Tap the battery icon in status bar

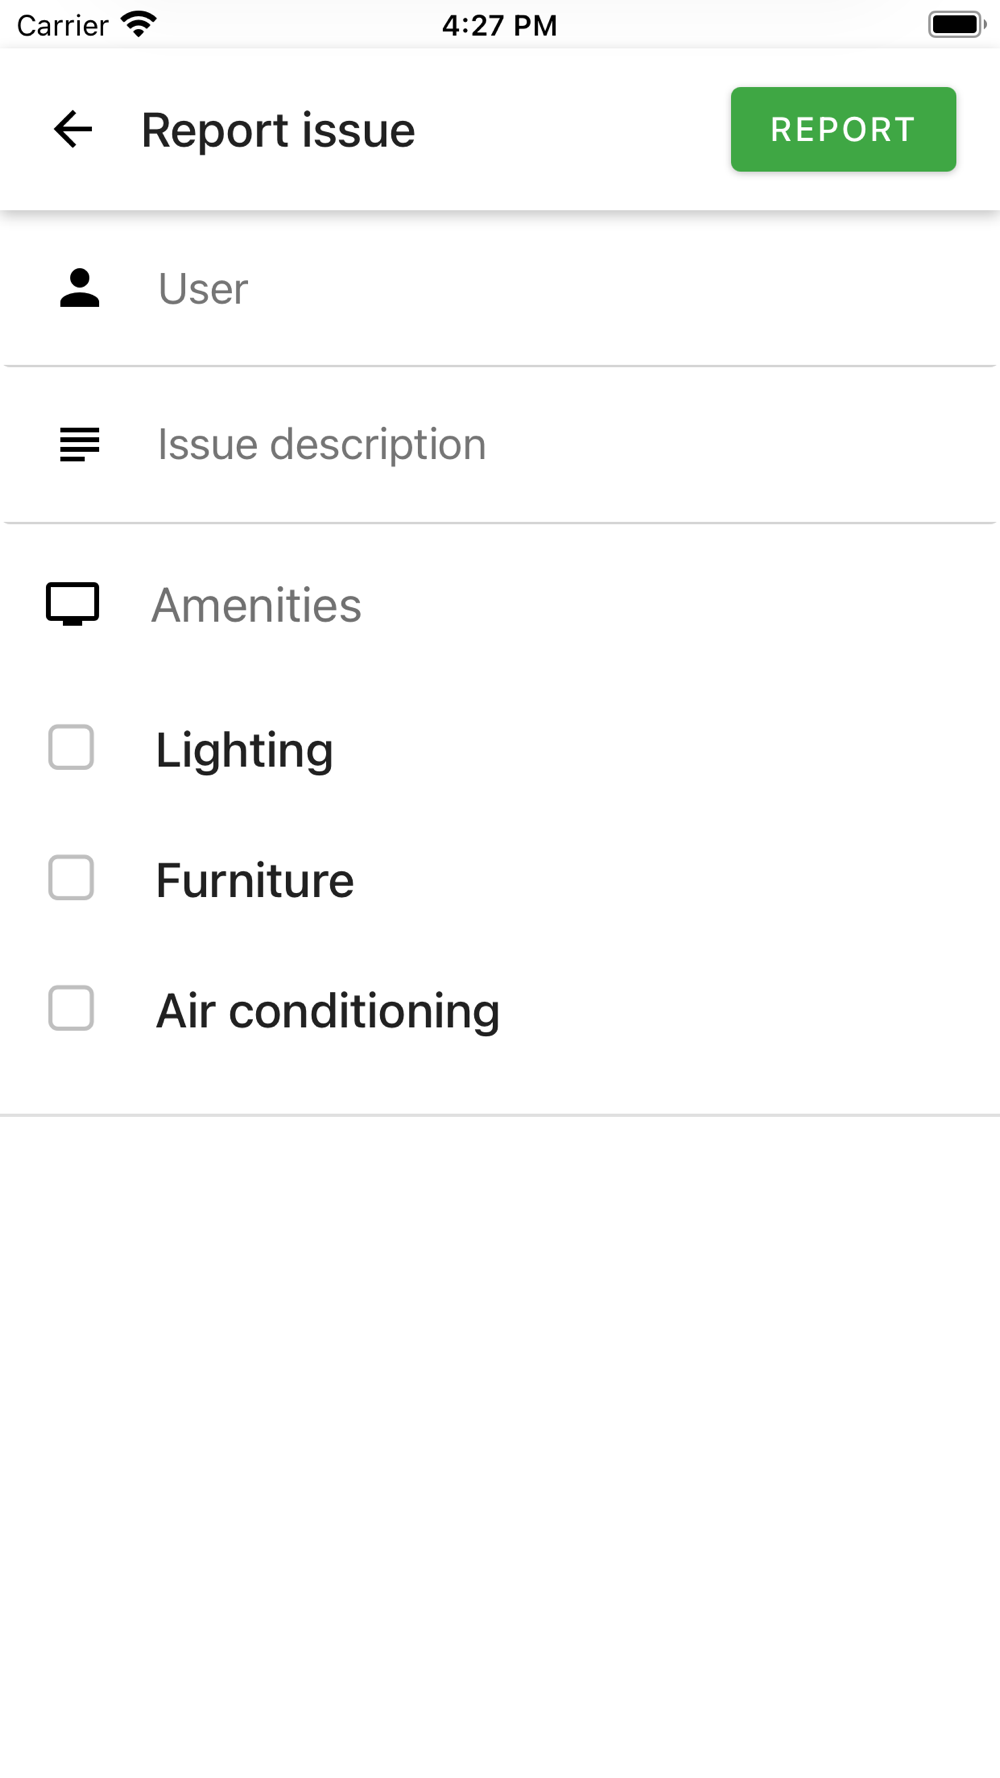click(957, 24)
